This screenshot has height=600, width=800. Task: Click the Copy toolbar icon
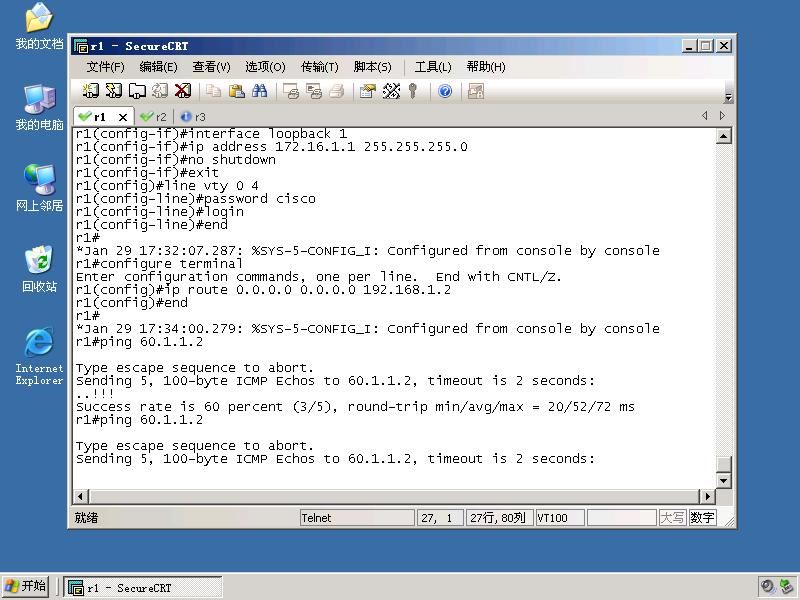[x=213, y=91]
